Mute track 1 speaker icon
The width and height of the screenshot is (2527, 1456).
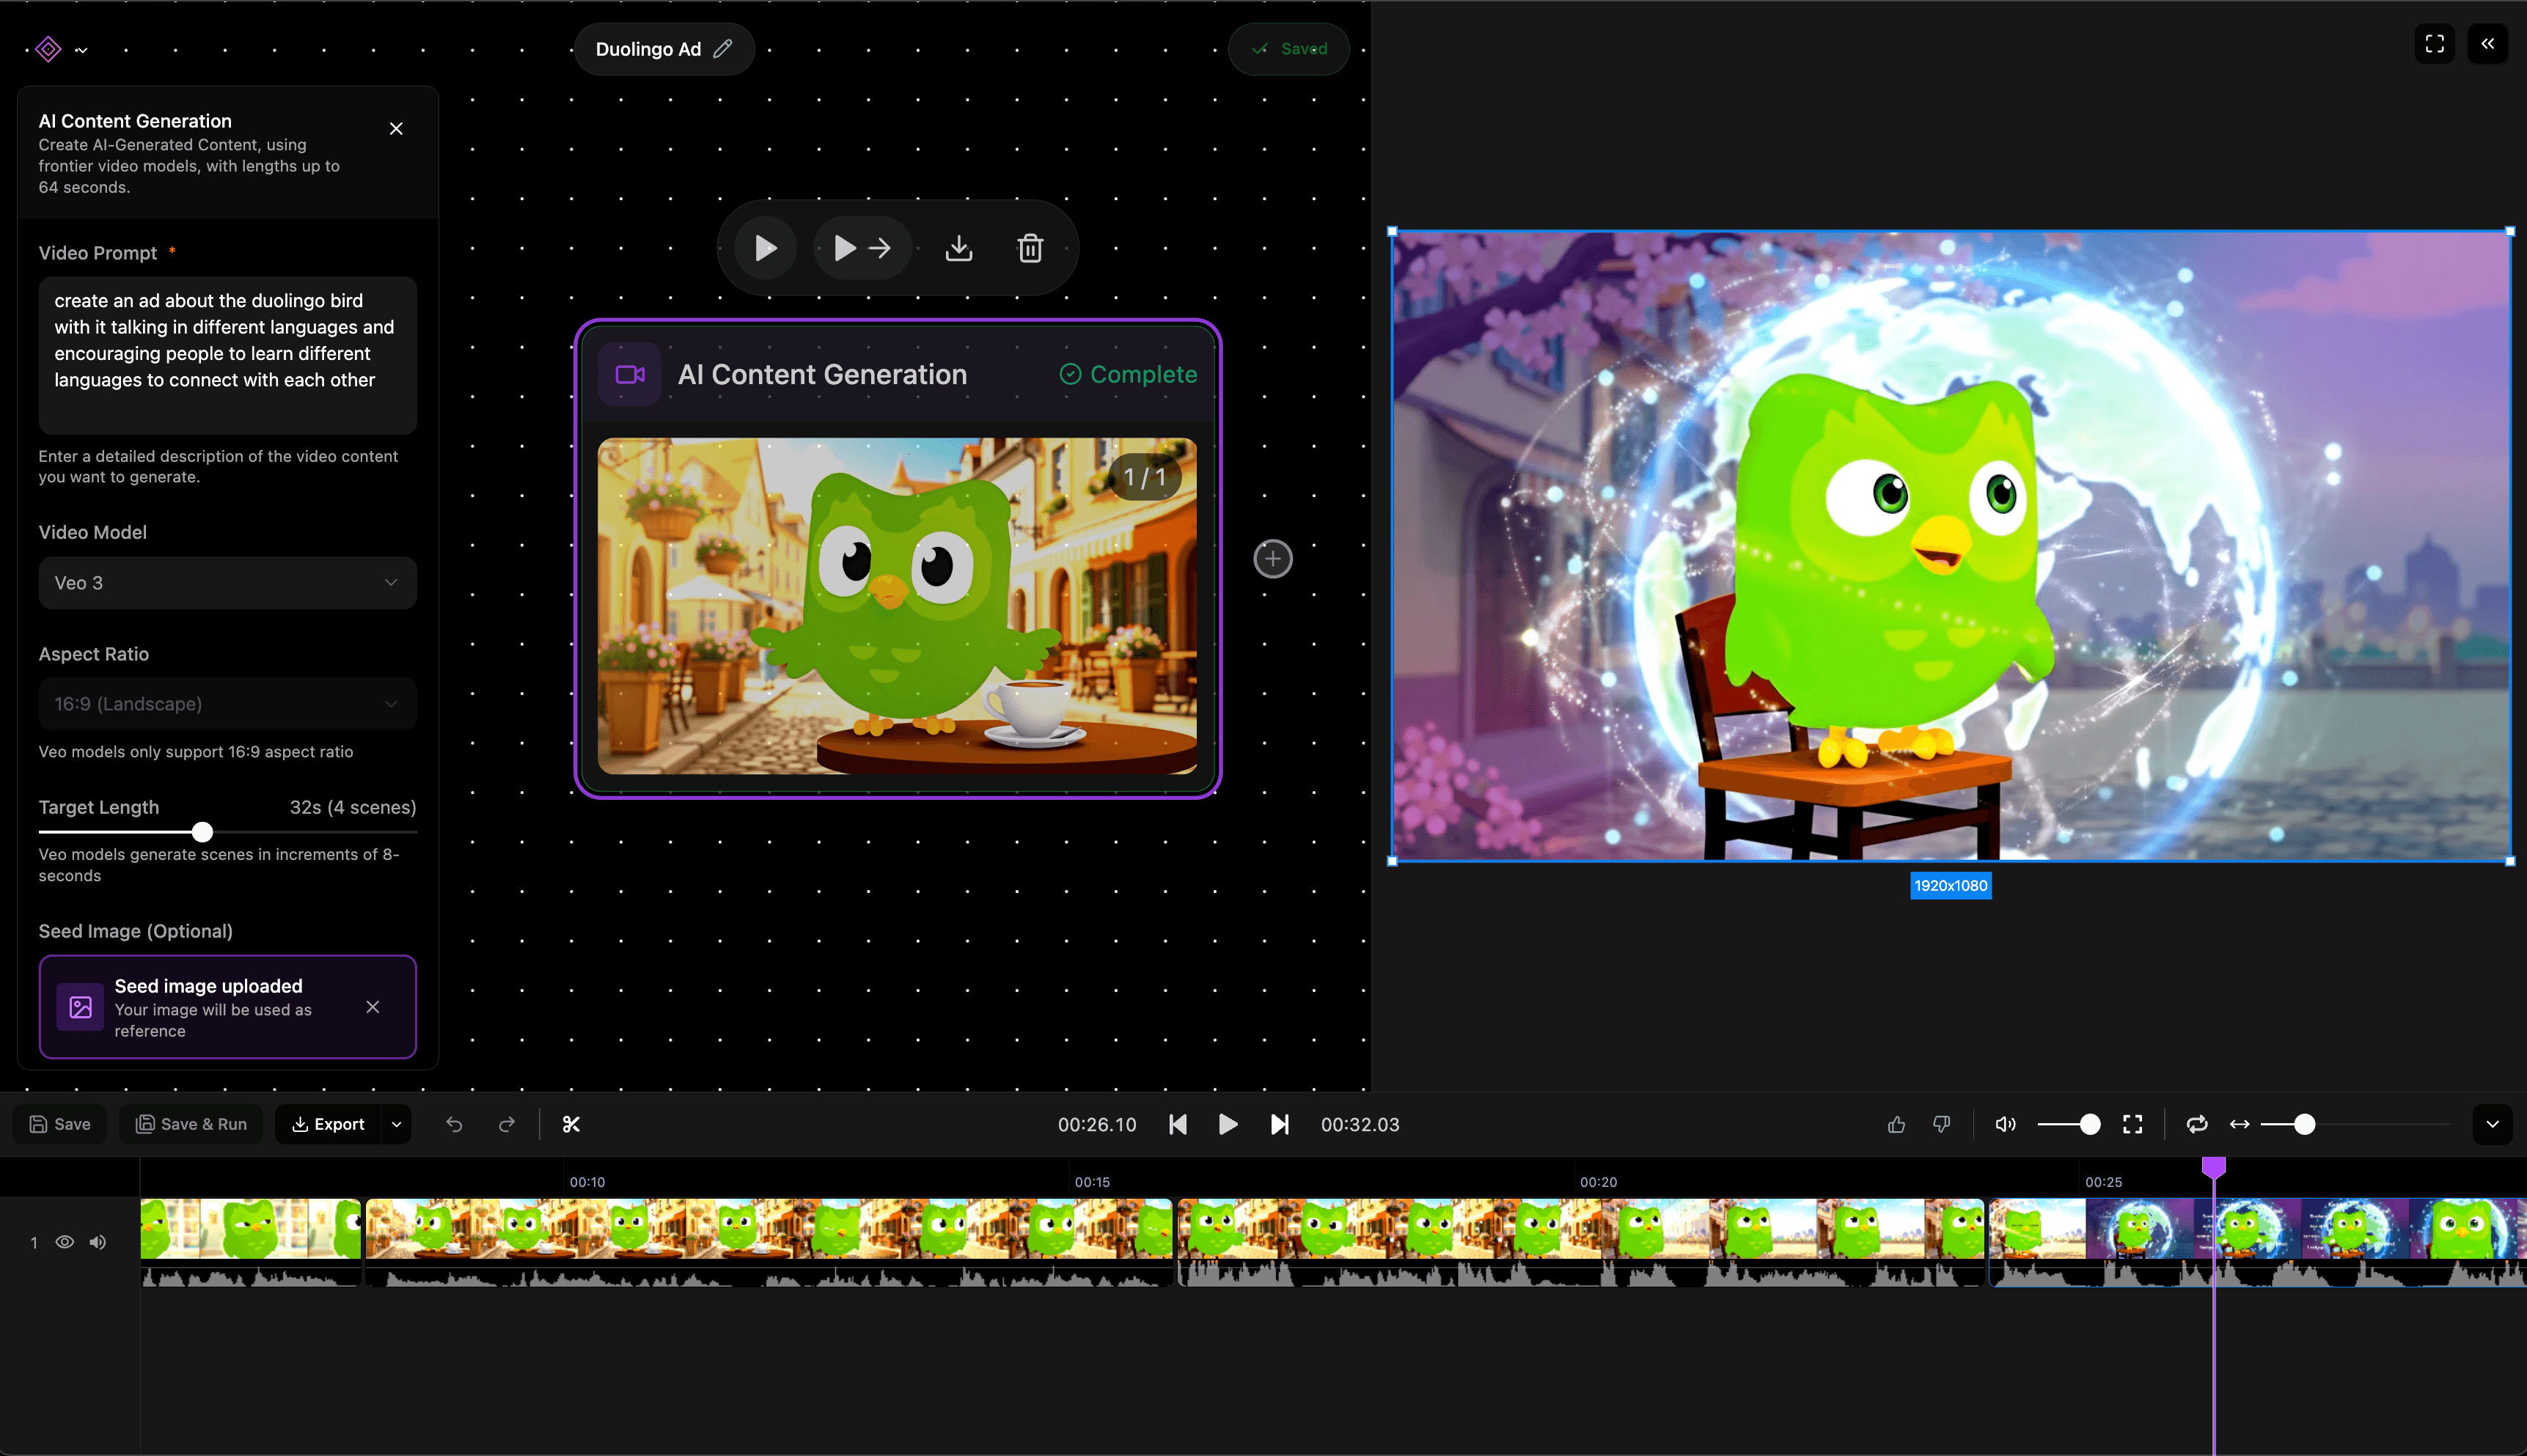click(98, 1242)
